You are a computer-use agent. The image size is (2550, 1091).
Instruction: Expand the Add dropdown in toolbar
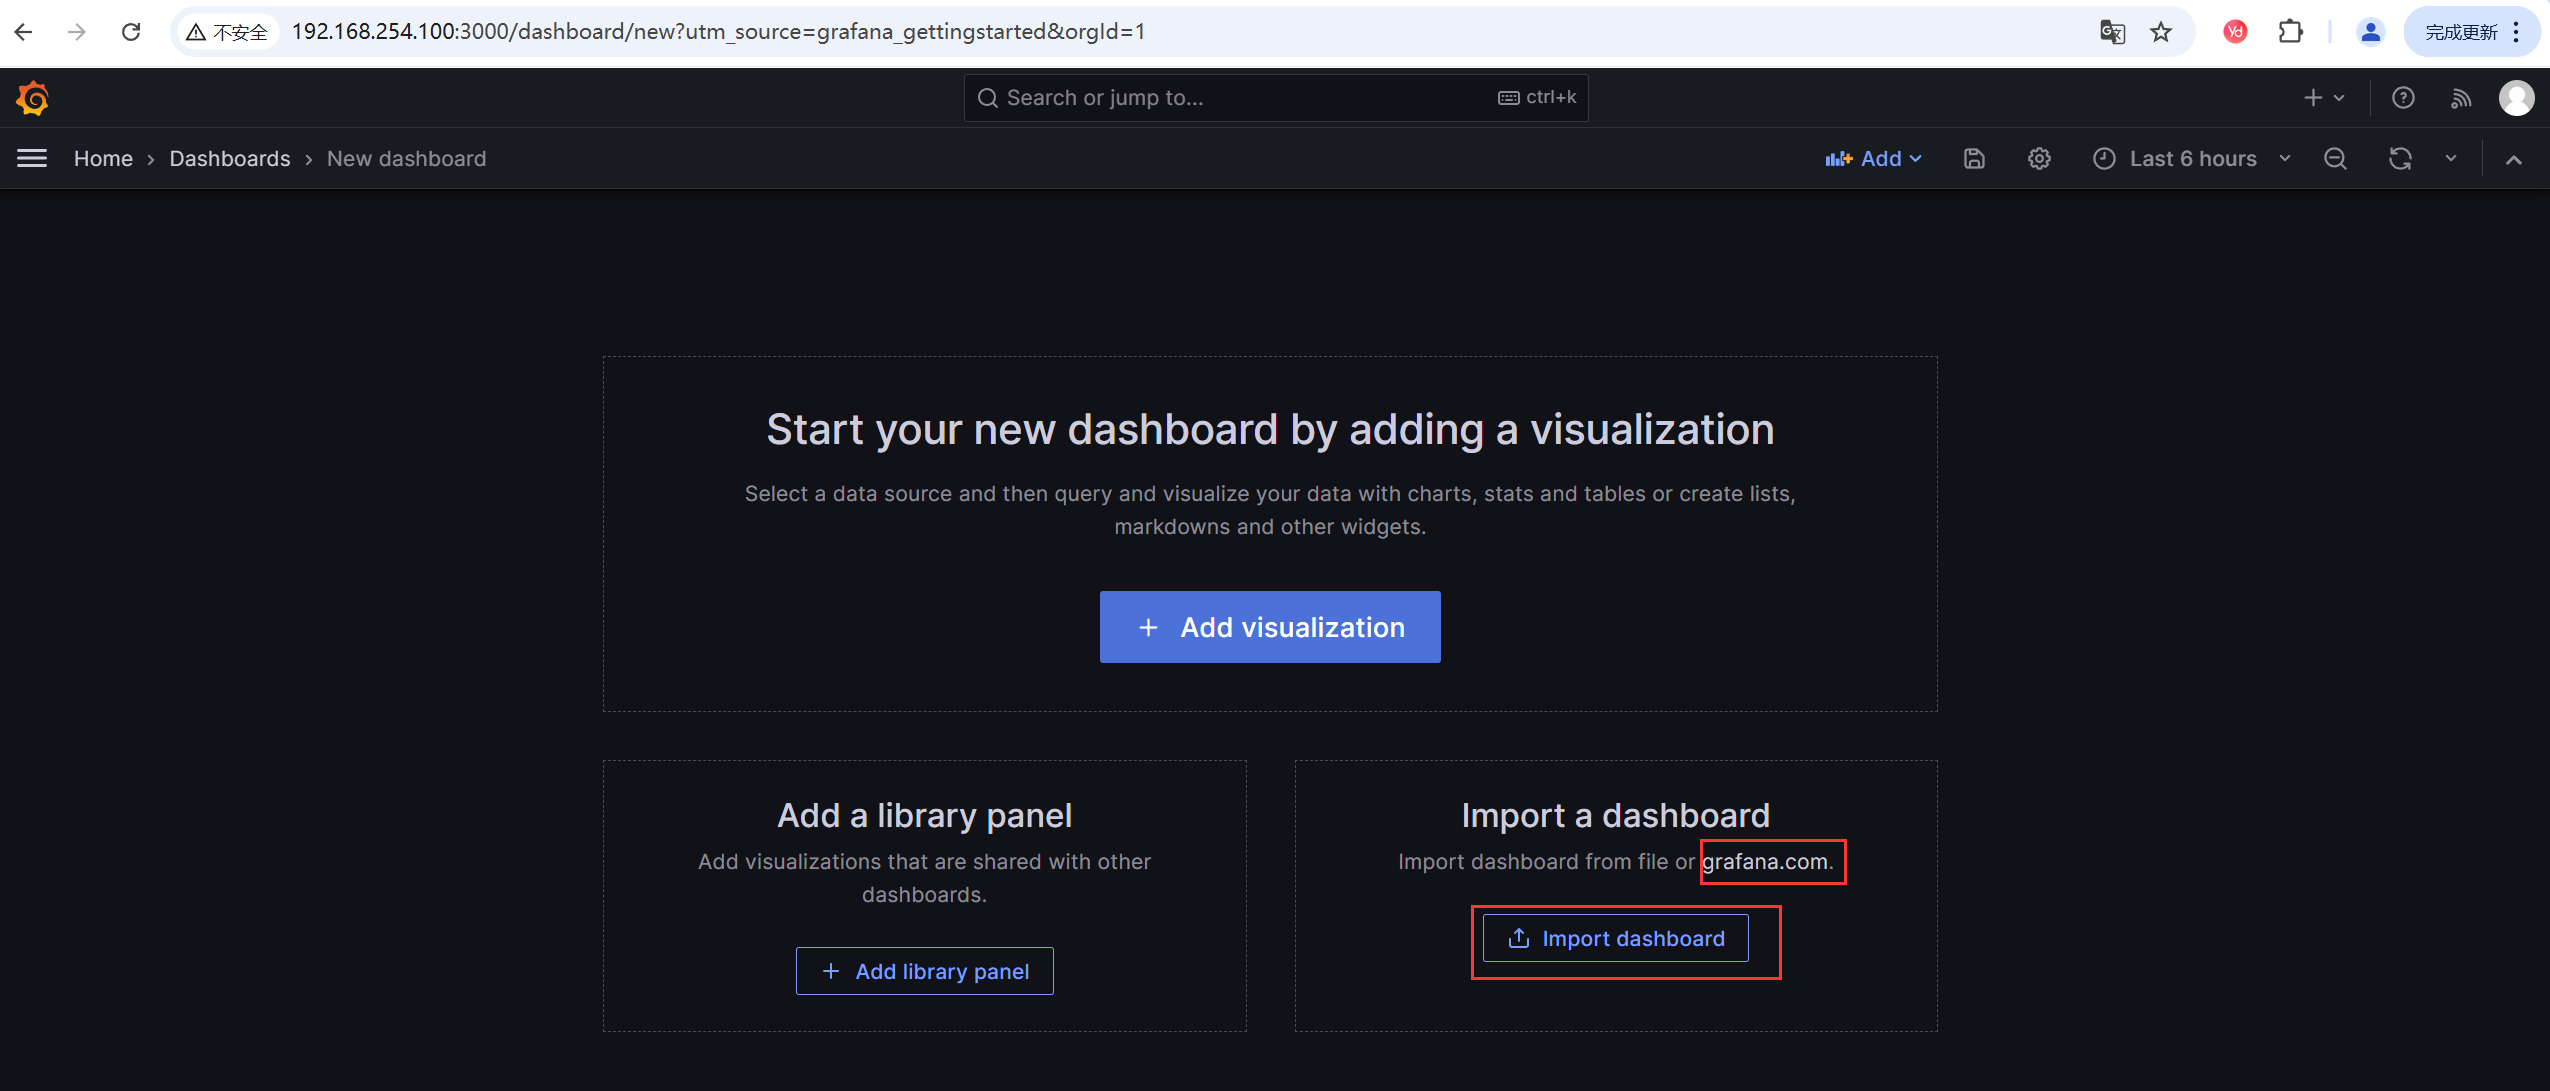[1873, 158]
